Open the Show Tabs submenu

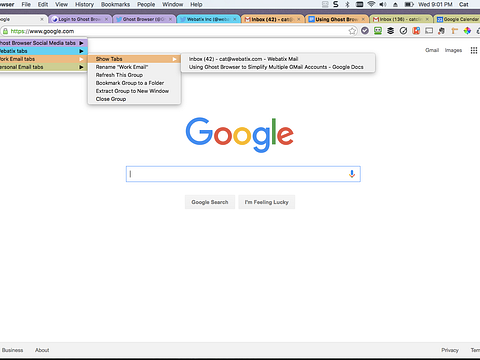(134, 59)
